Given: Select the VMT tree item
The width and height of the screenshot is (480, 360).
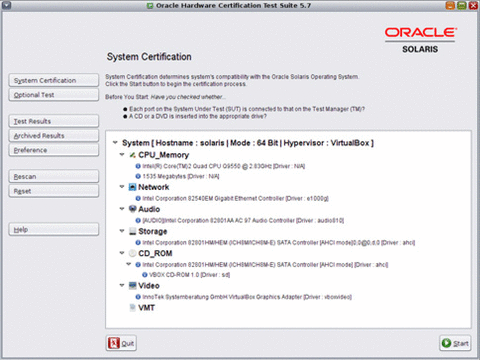Looking at the screenshot, I should pyautogui.click(x=146, y=308).
